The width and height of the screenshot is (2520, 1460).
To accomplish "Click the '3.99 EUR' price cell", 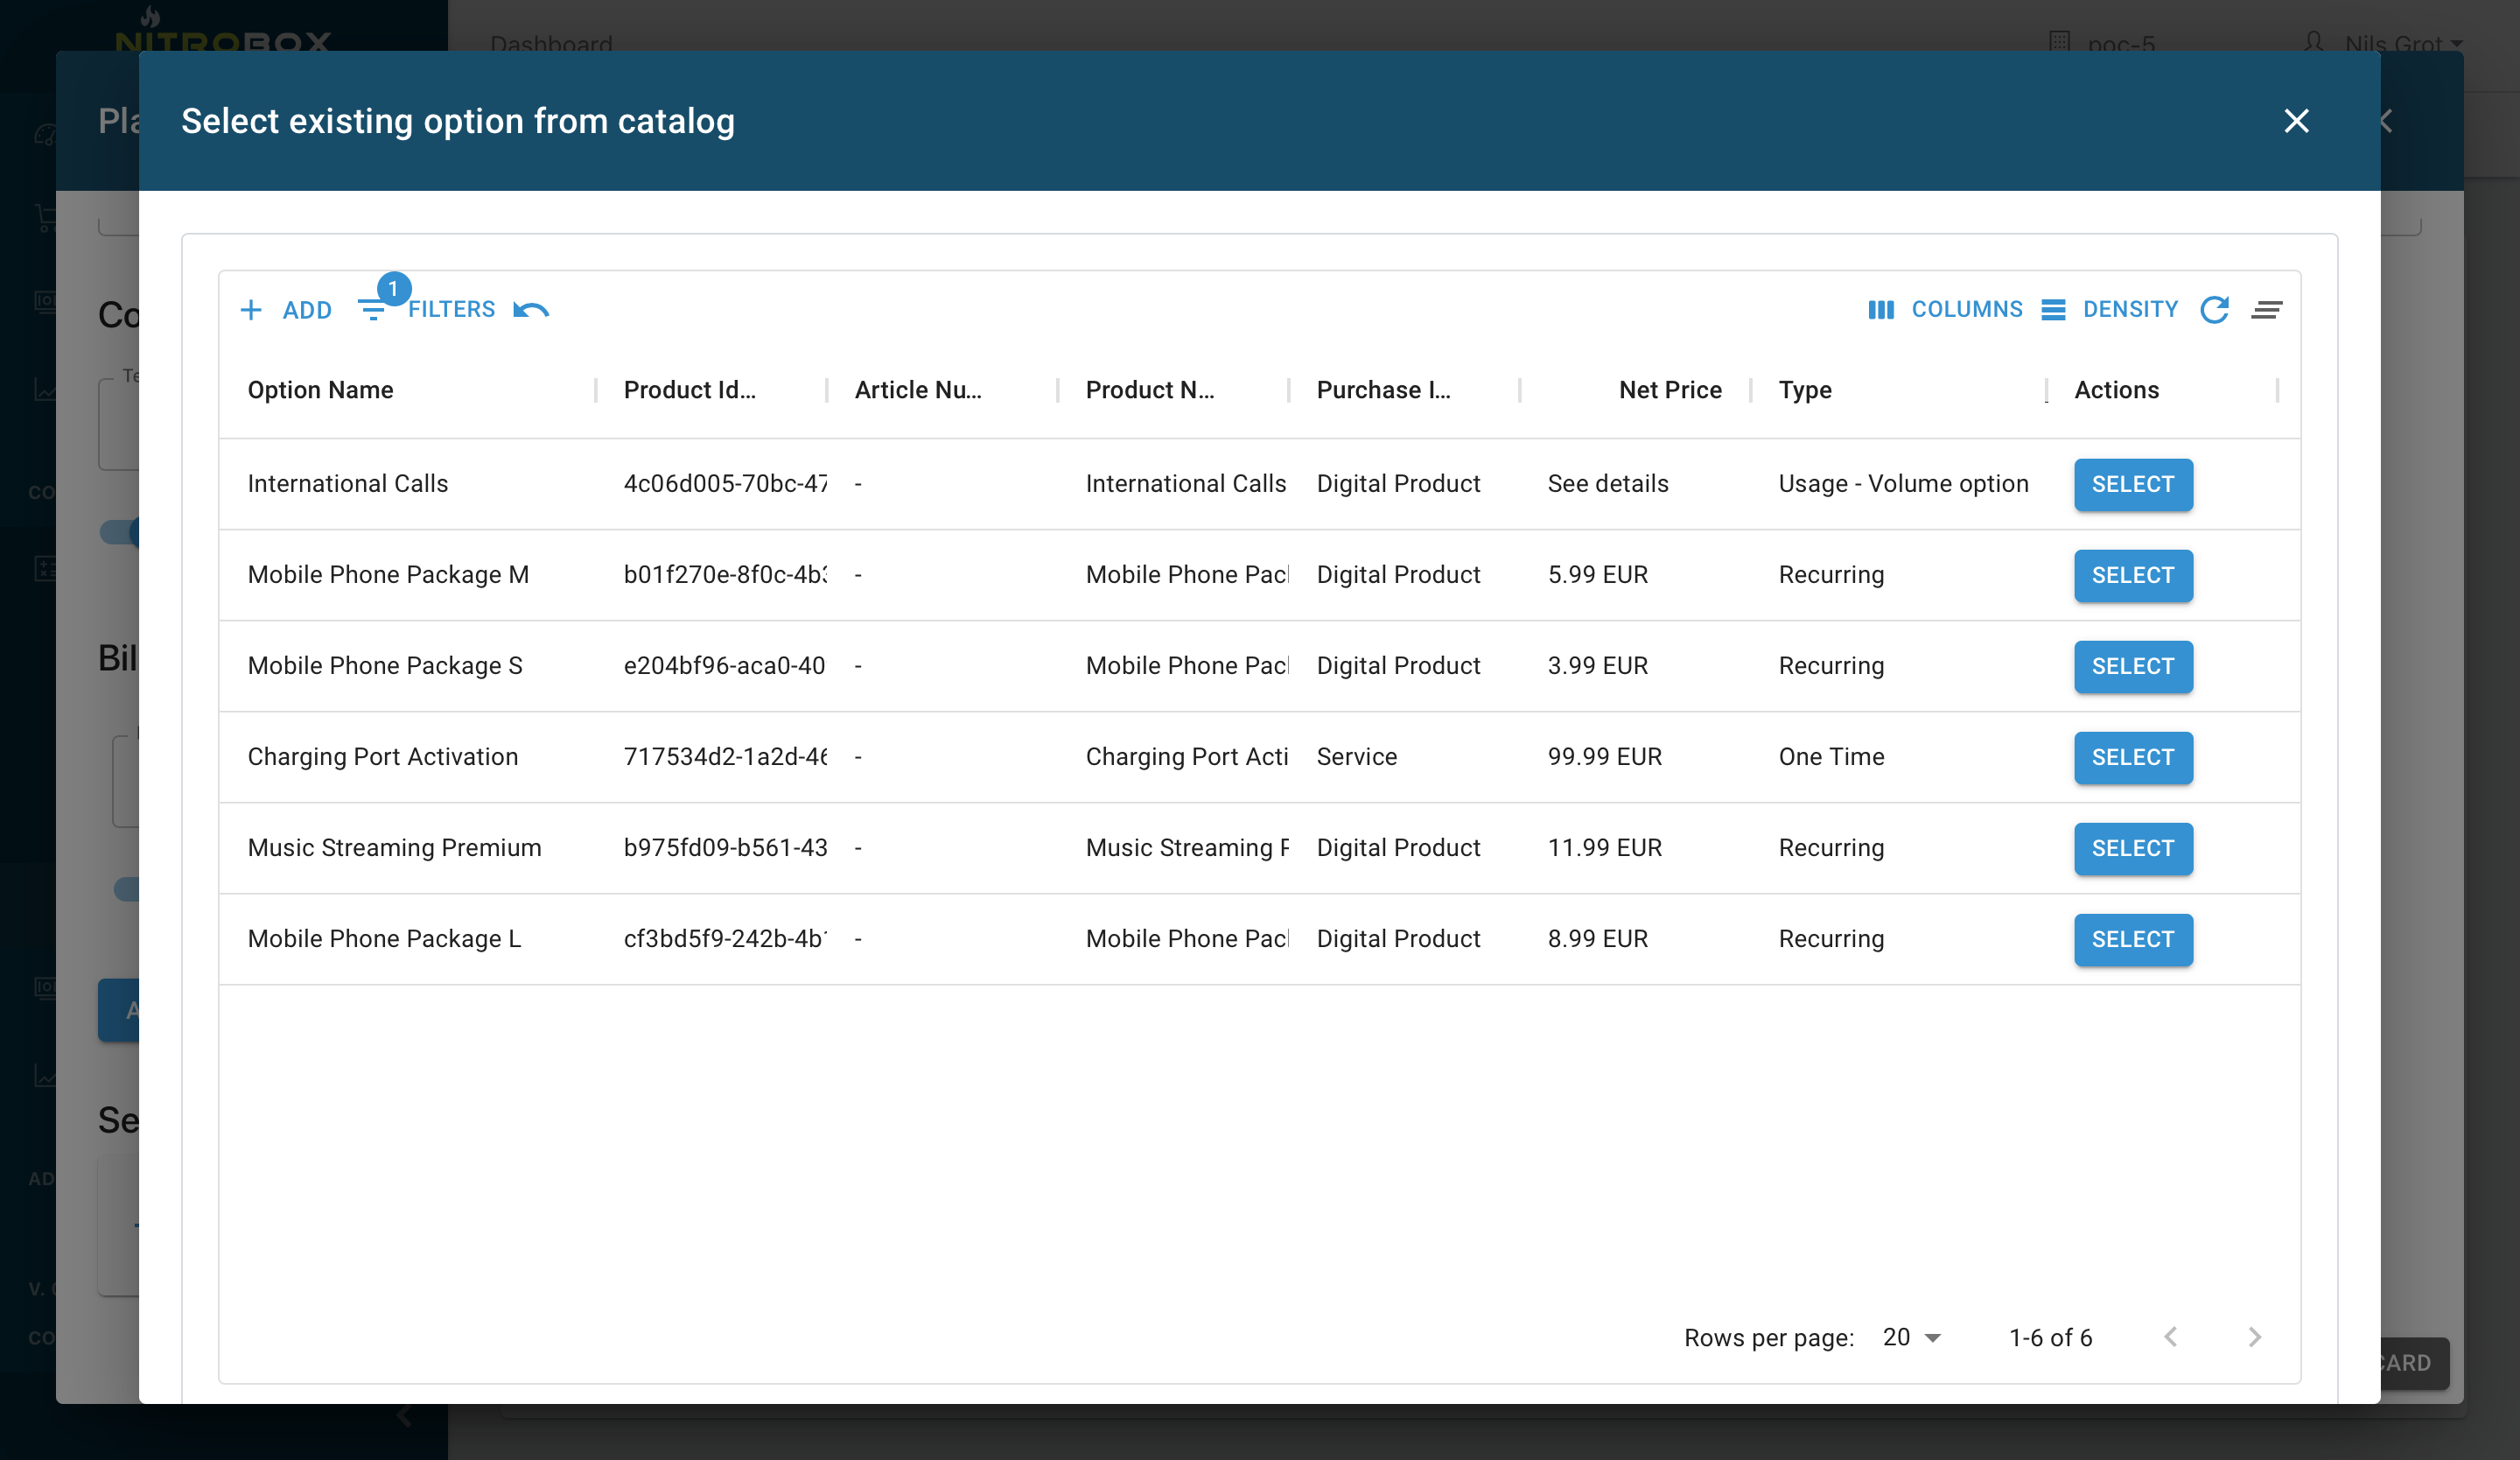I will coord(1598,666).
